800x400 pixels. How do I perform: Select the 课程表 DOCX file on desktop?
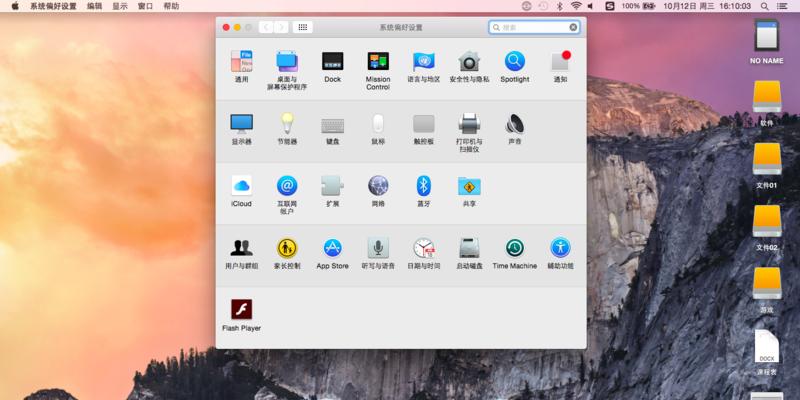coord(766,352)
